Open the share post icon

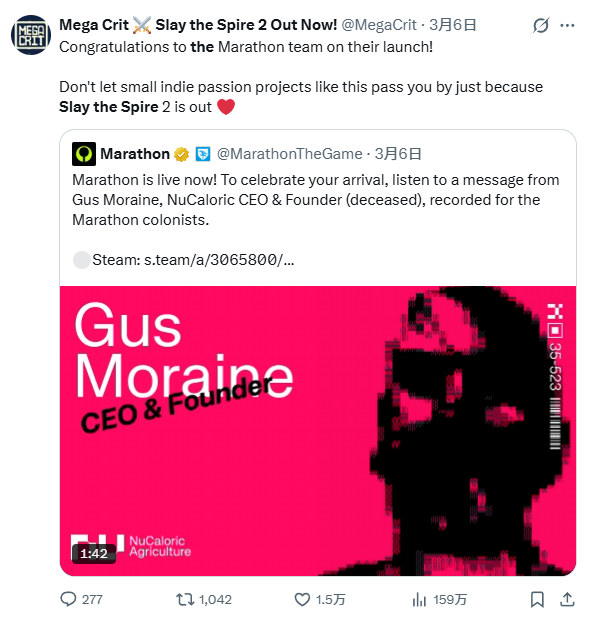567,599
